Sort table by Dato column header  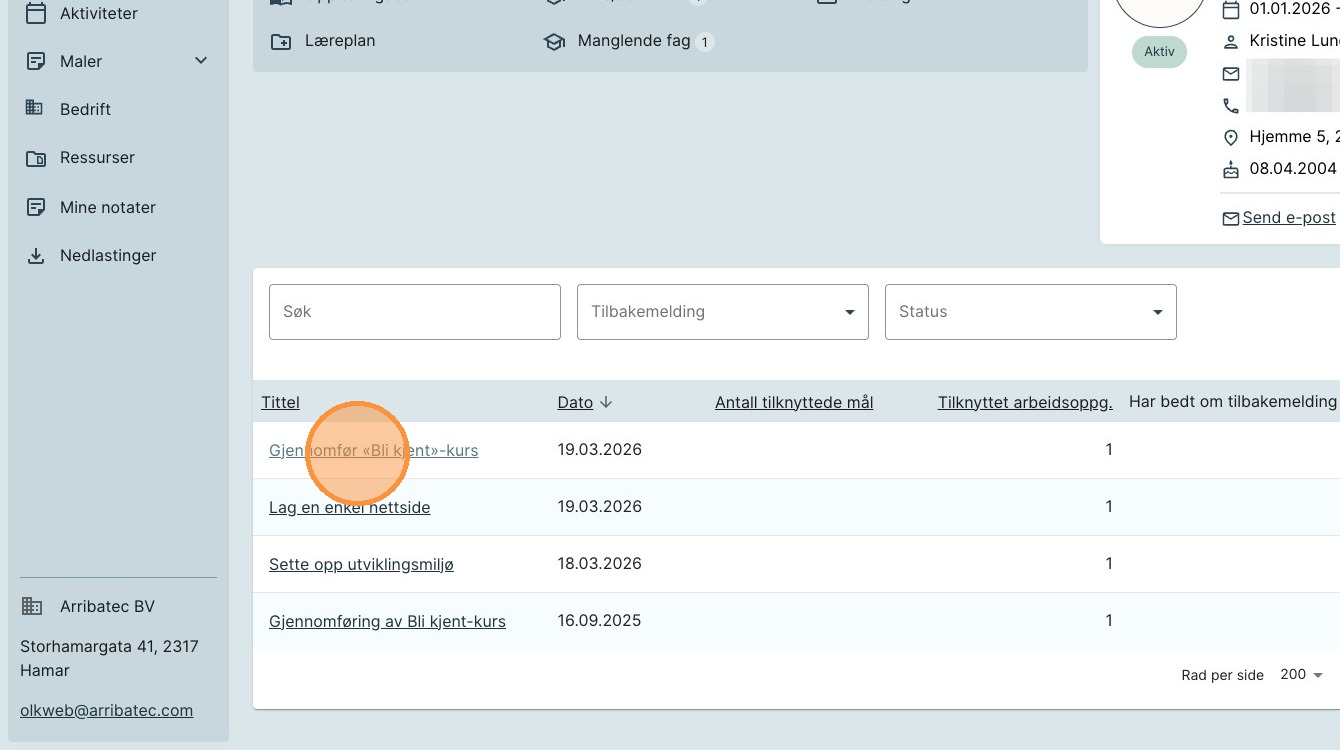click(575, 402)
